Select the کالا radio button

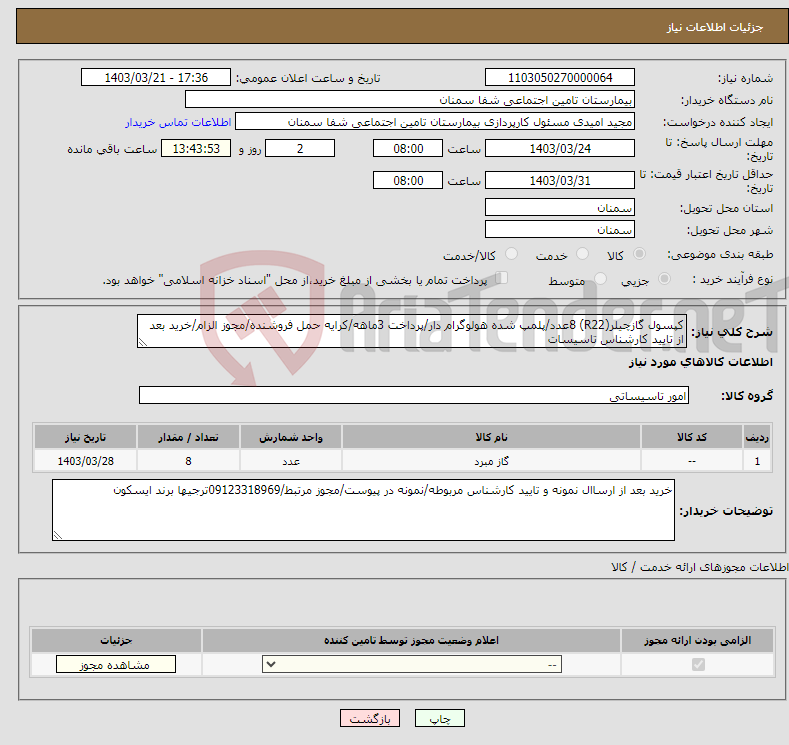pos(639,254)
